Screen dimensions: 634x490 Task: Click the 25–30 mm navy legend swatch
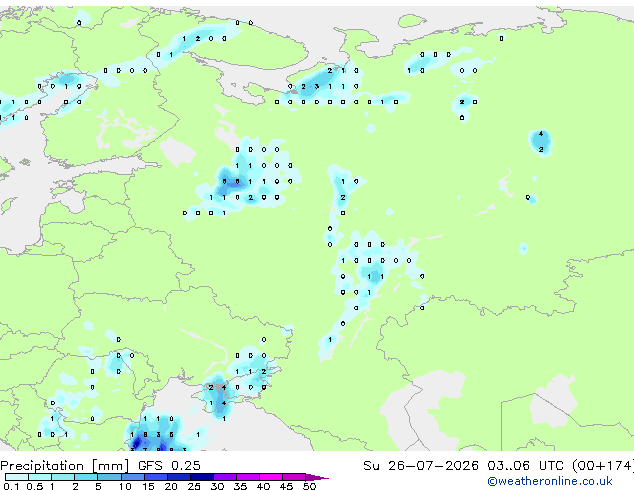(201, 477)
